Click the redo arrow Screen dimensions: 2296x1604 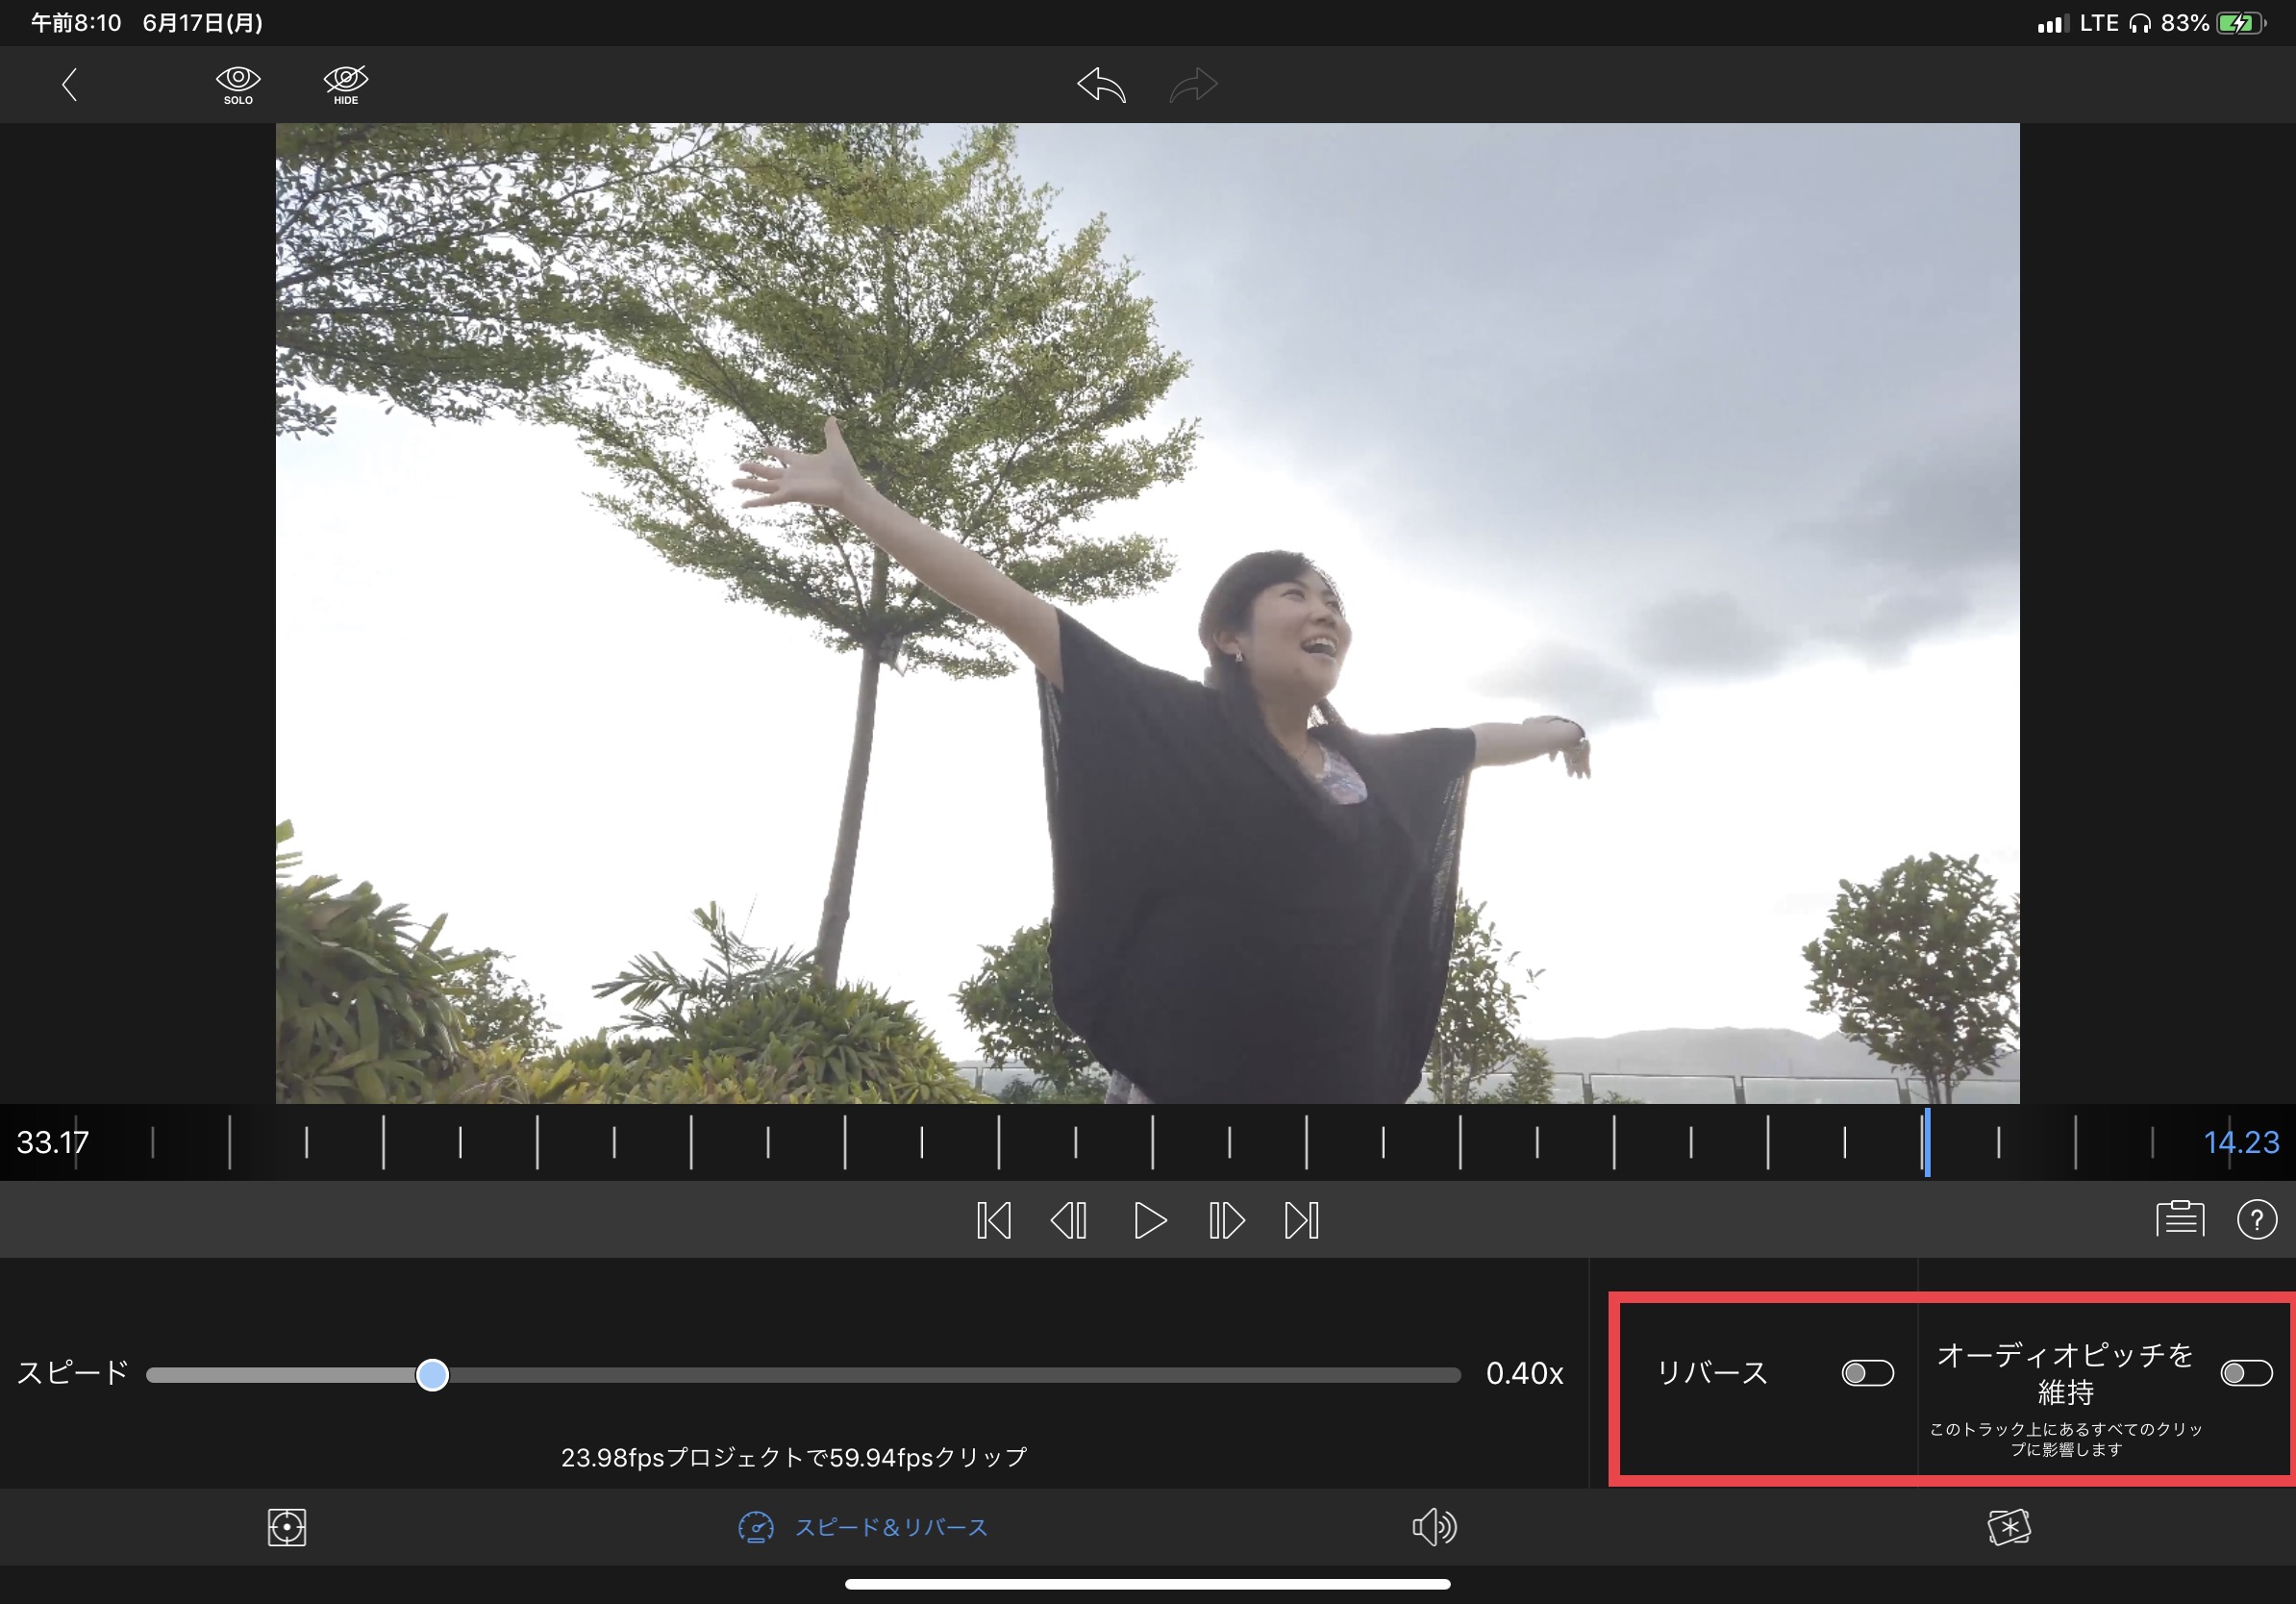[x=1193, y=85]
